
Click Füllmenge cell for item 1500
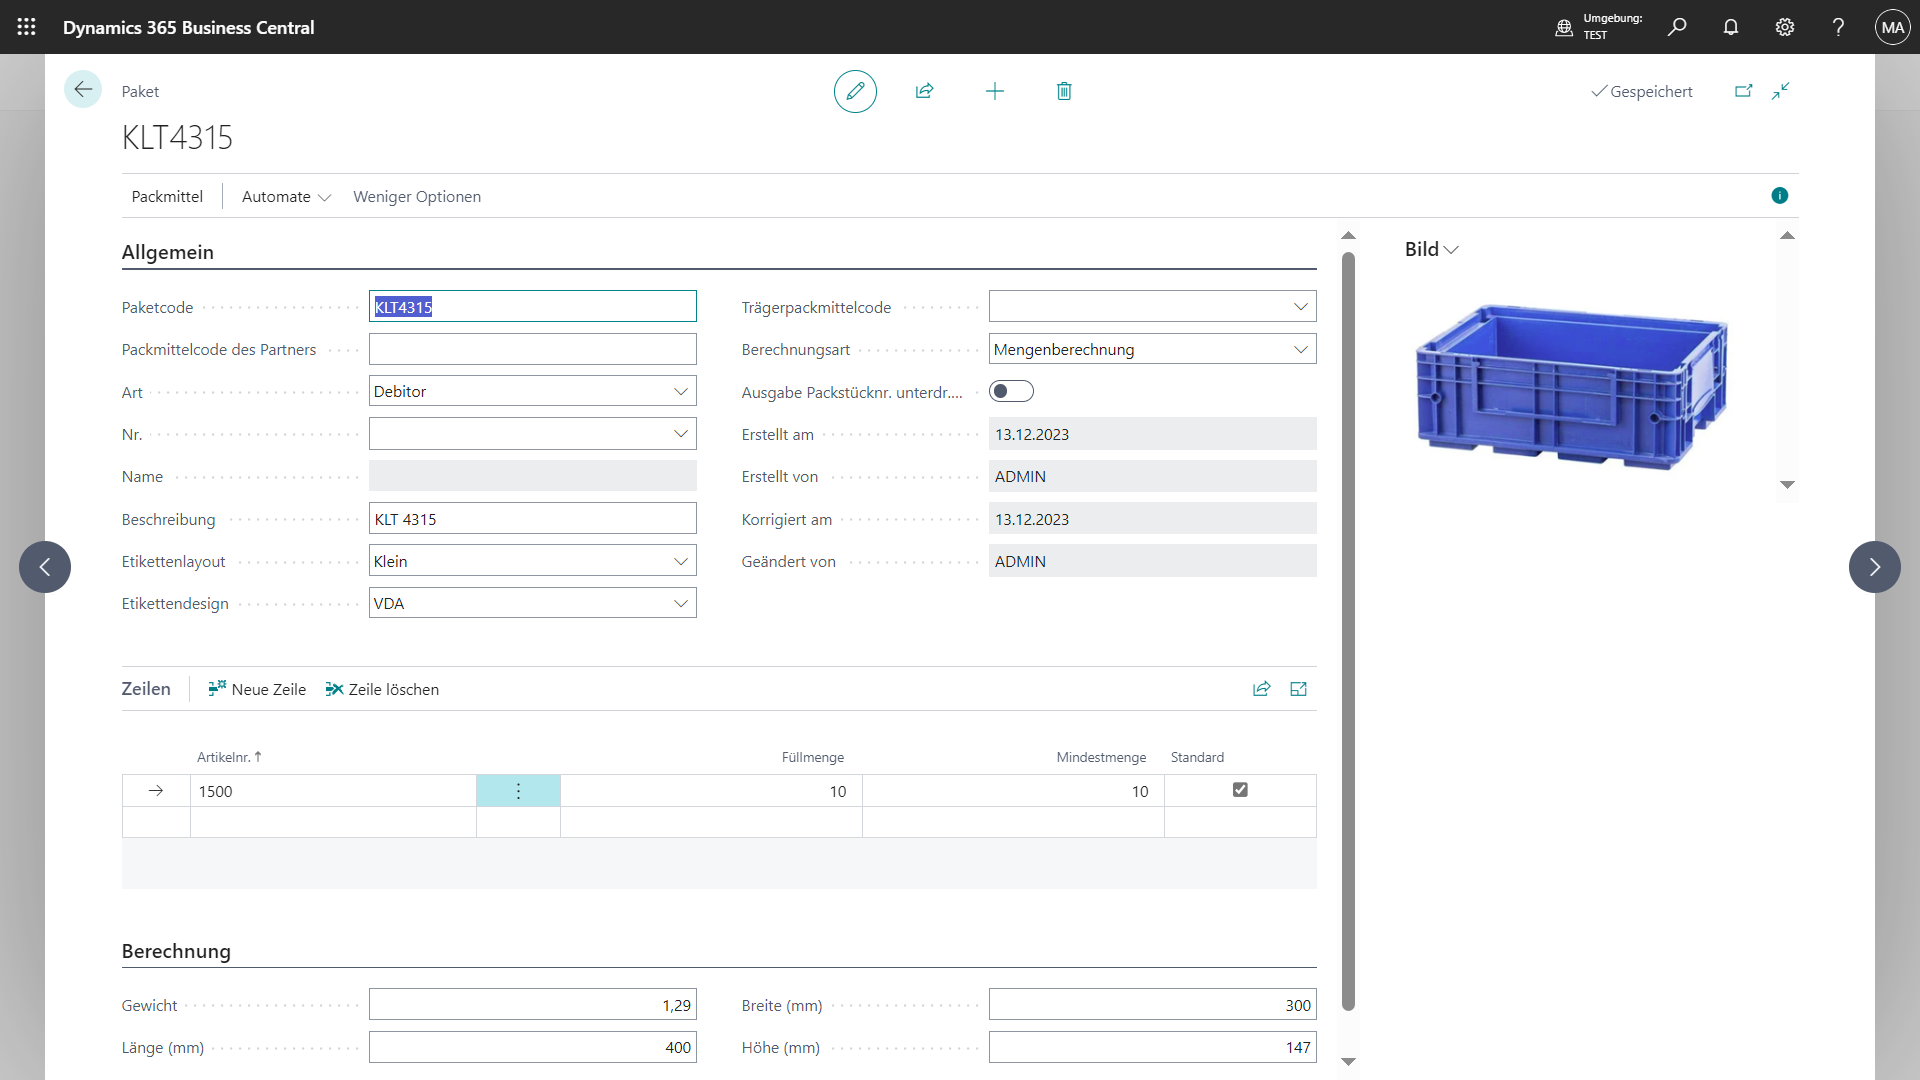pyautogui.click(x=711, y=791)
